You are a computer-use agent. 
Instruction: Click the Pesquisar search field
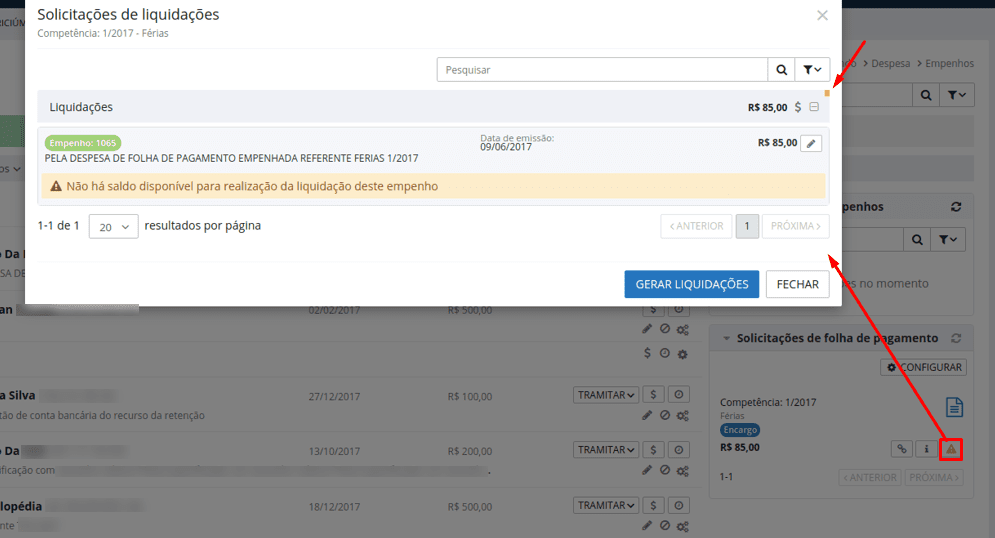pyautogui.click(x=601, y=70)
